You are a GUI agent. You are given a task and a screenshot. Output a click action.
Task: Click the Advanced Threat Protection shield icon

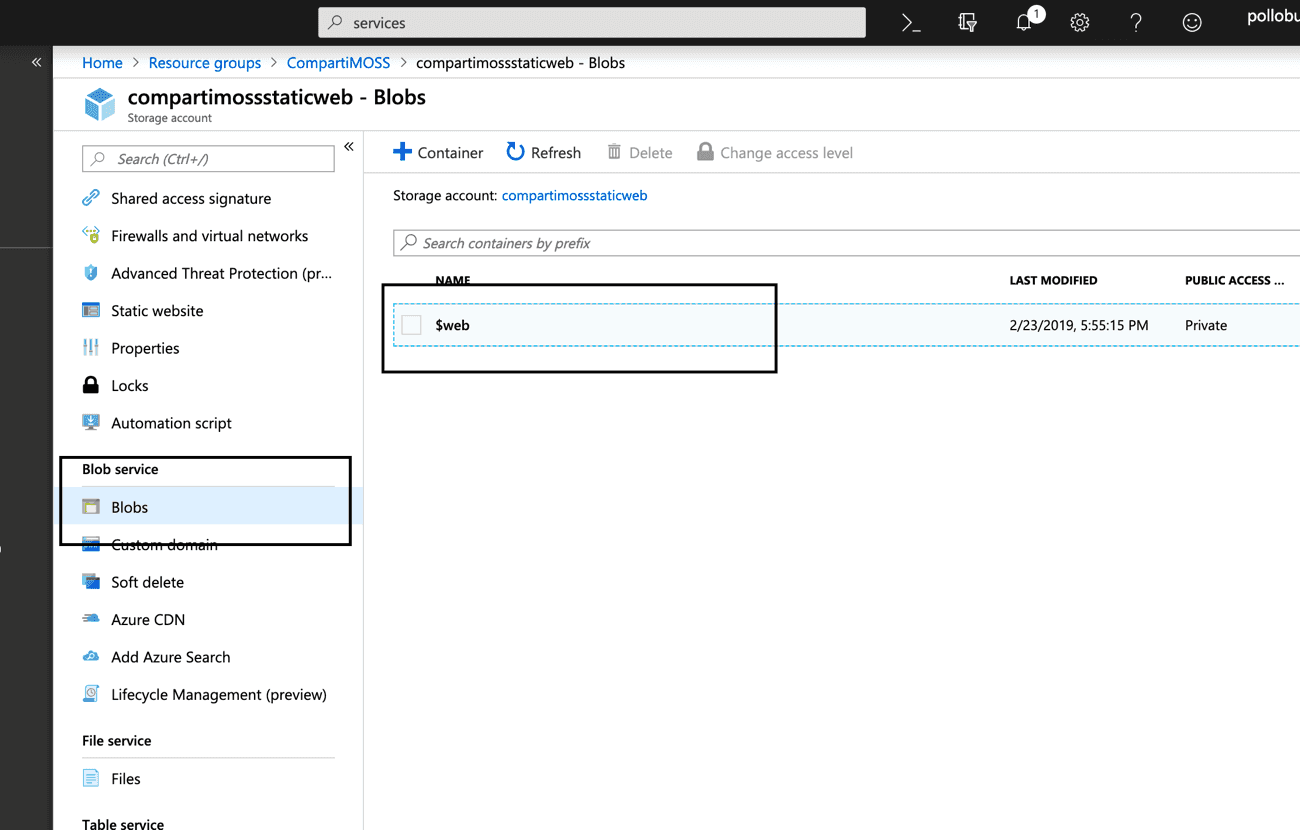coord(91,273)
